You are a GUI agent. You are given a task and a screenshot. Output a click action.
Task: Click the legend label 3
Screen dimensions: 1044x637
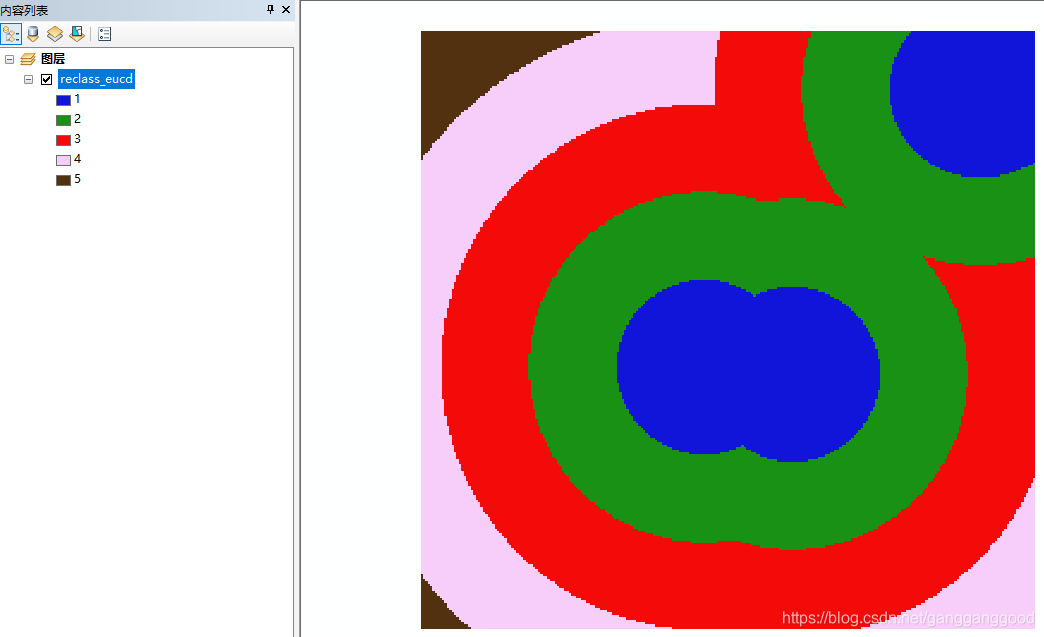(x=77, y=139)
